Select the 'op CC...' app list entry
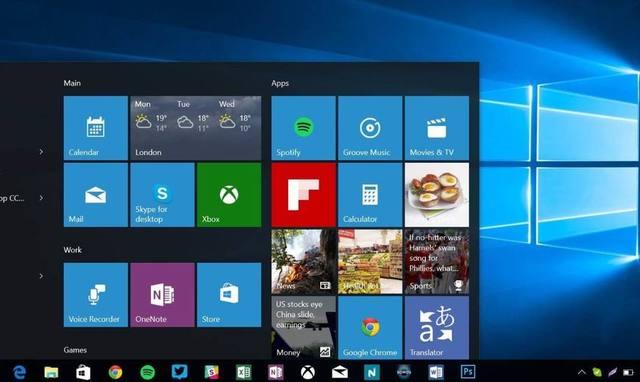 12,198
